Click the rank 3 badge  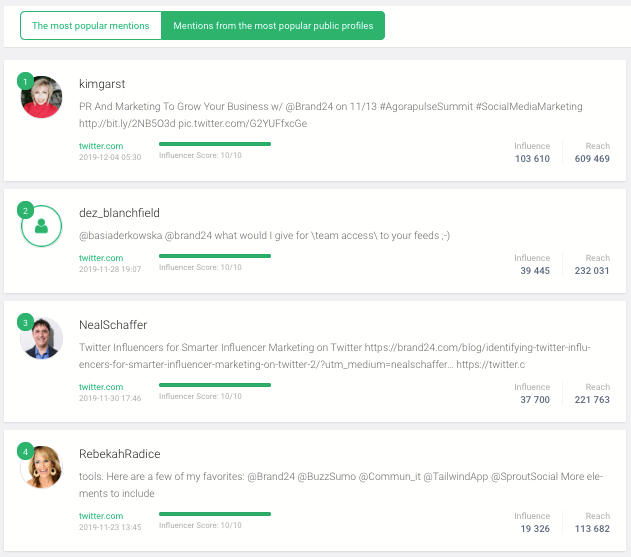25,322
